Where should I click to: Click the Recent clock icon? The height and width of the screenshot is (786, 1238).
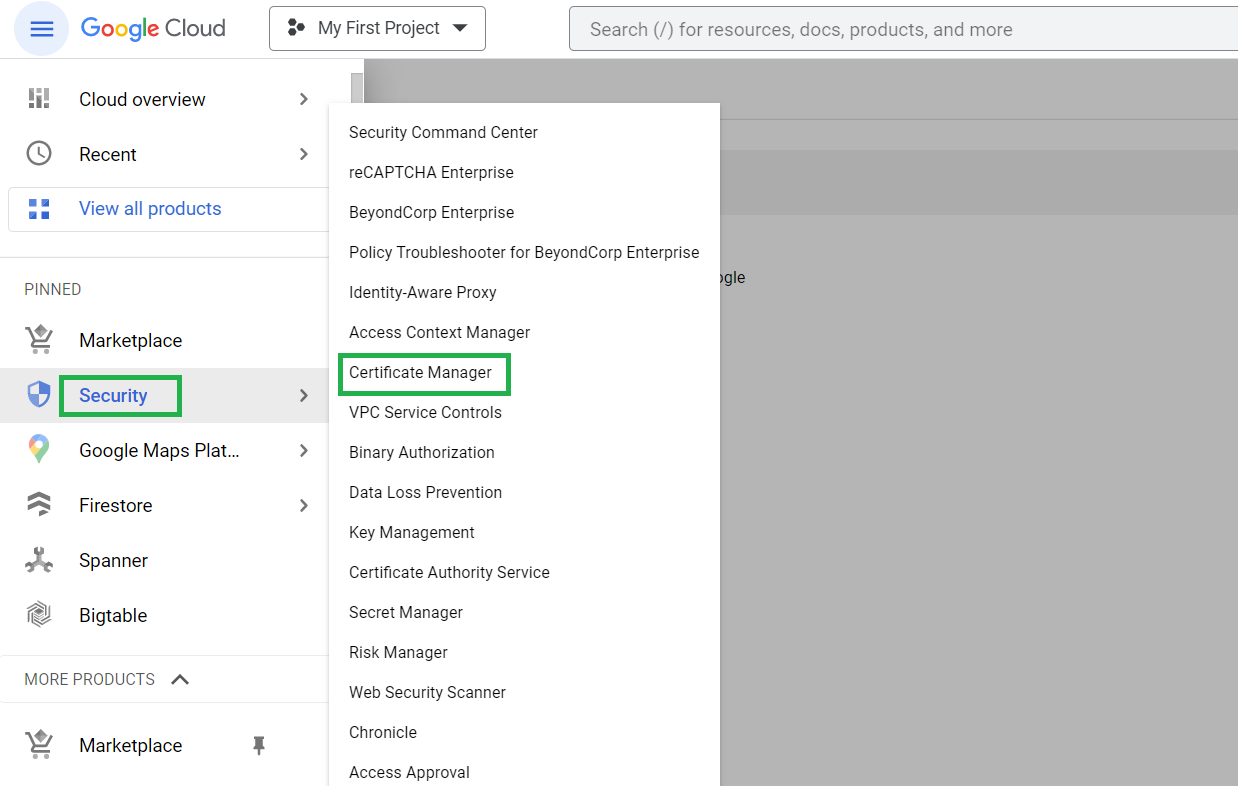(39, 154)
